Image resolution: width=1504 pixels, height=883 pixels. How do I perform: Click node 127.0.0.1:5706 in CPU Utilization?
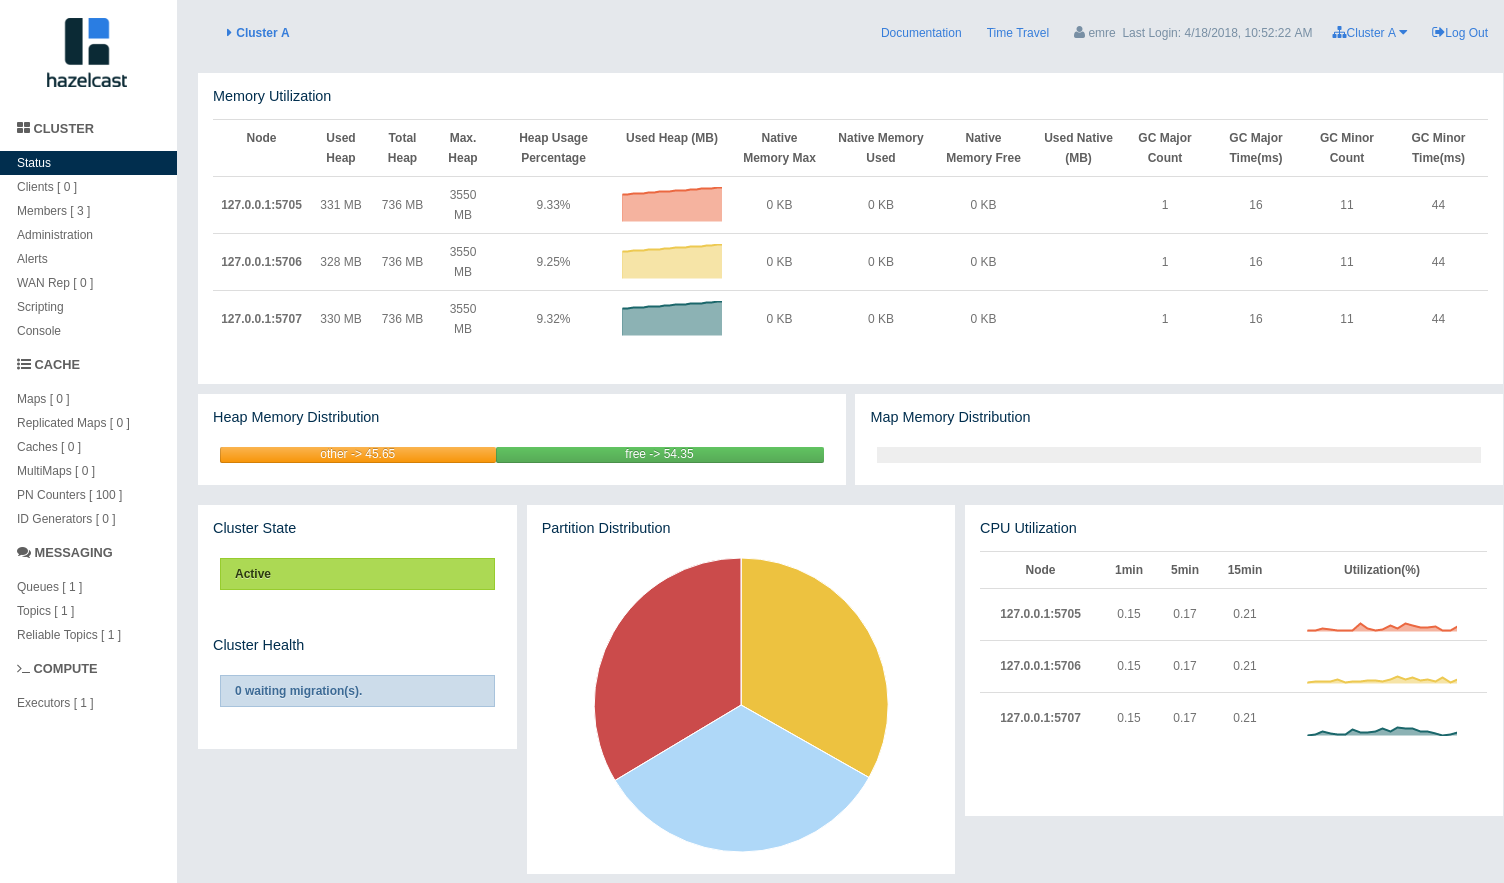1040,666
